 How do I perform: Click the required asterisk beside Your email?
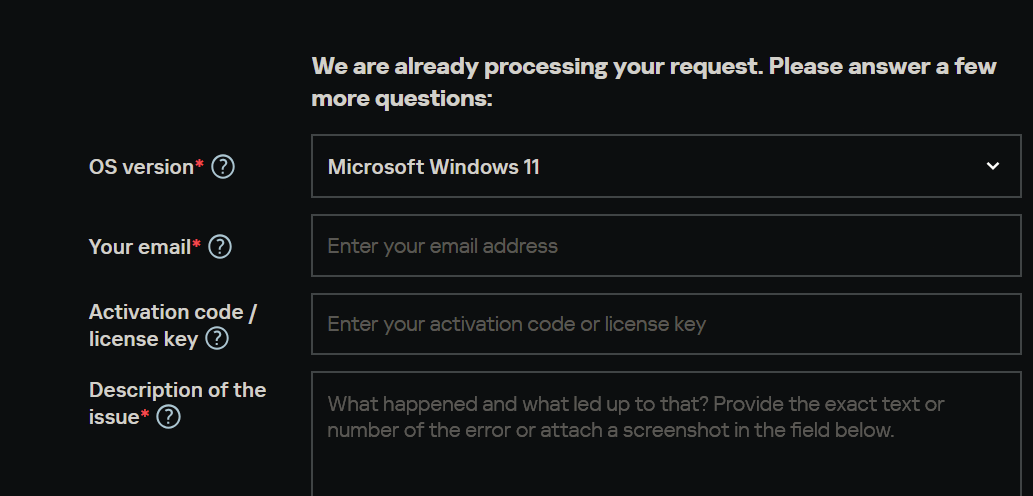click(x=196, y=244)
